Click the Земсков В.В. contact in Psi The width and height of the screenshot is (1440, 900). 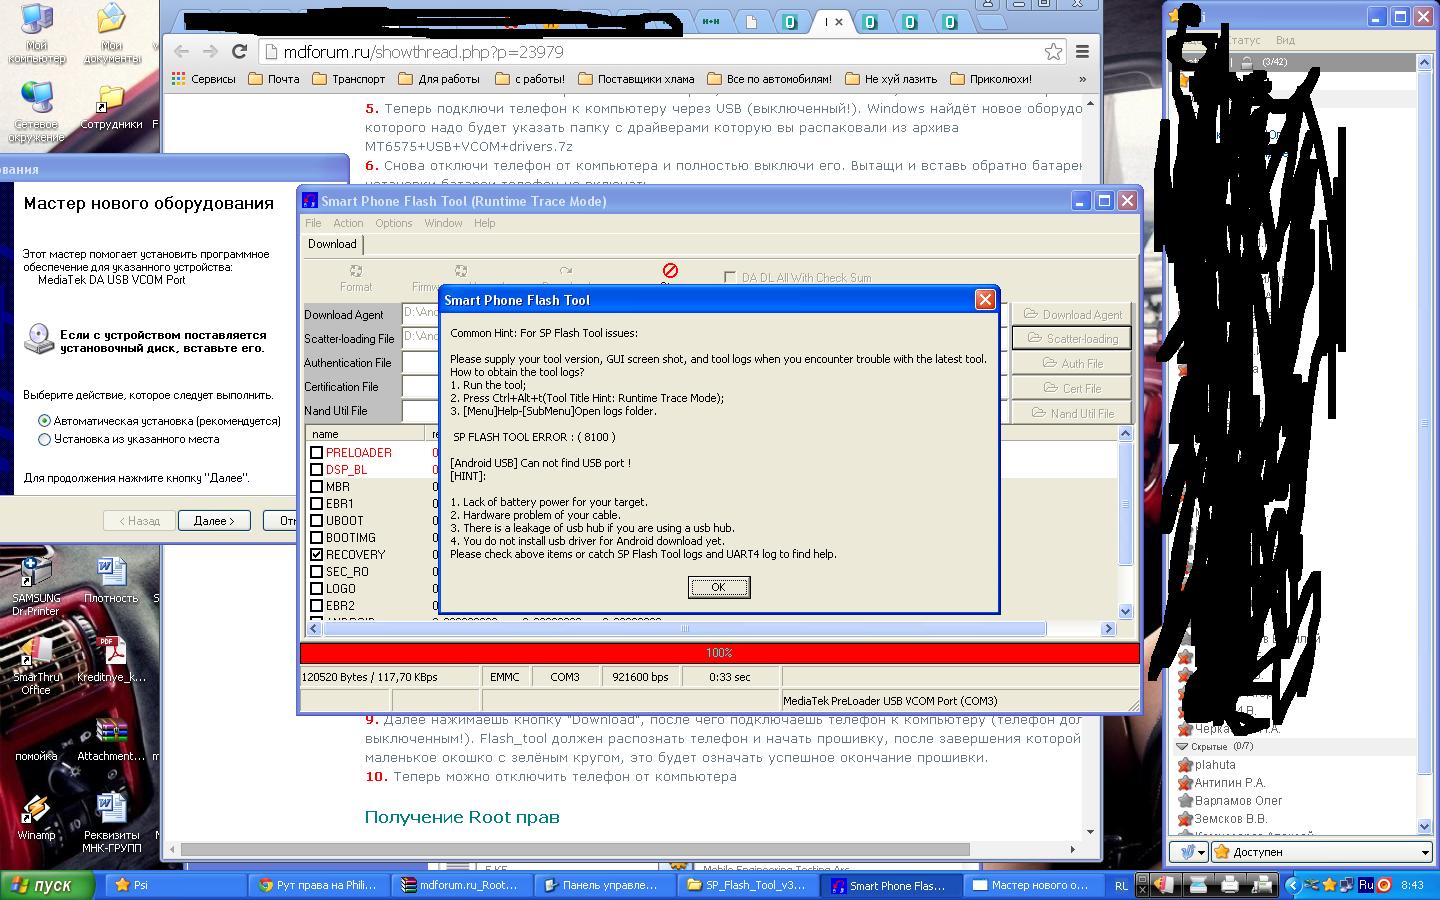point(1230,819)
